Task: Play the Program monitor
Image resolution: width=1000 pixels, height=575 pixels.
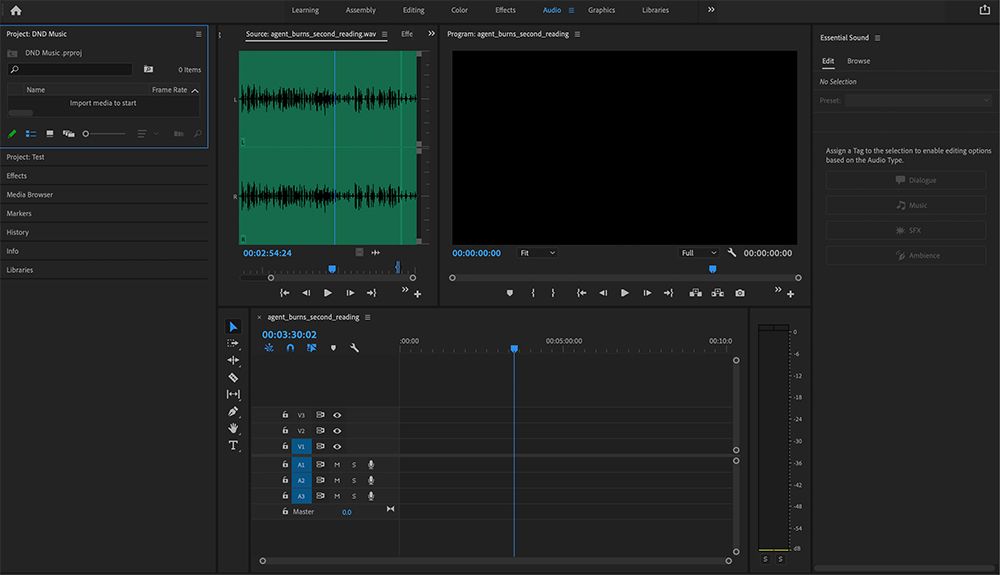Action: point(625,293)
